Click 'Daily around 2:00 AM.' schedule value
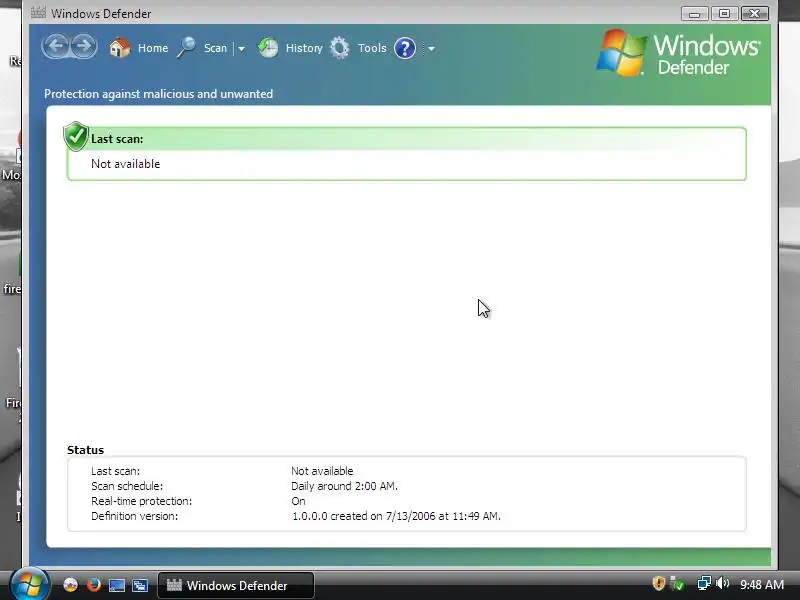This screenshot has height=600, width=800. (344, 486)
